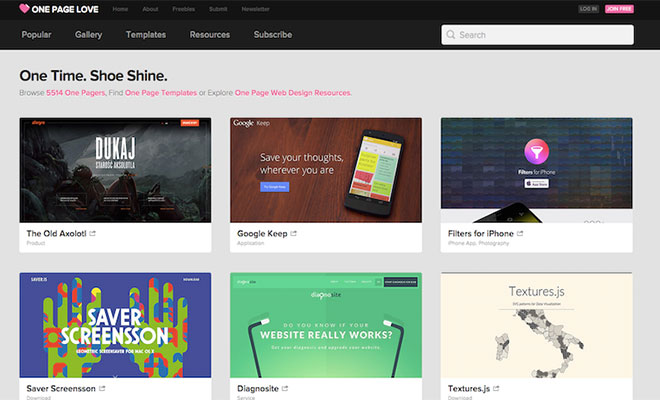Click the Log In button
Viewport: 660px width, 400px height.
coord(588,9)
